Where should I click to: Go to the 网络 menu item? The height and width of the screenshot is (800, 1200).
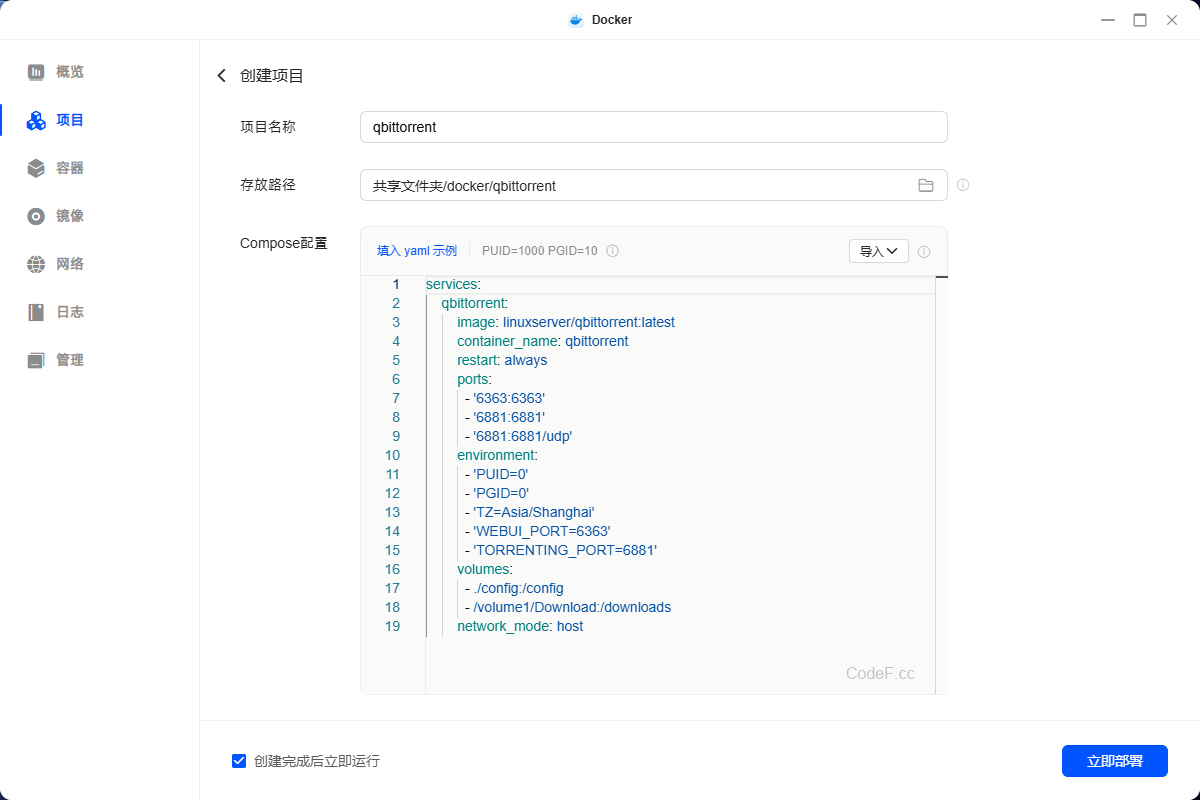[70, 264]
